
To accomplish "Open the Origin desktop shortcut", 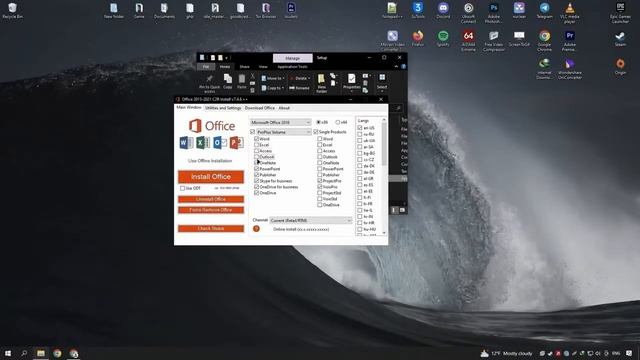I will (620, 66).
